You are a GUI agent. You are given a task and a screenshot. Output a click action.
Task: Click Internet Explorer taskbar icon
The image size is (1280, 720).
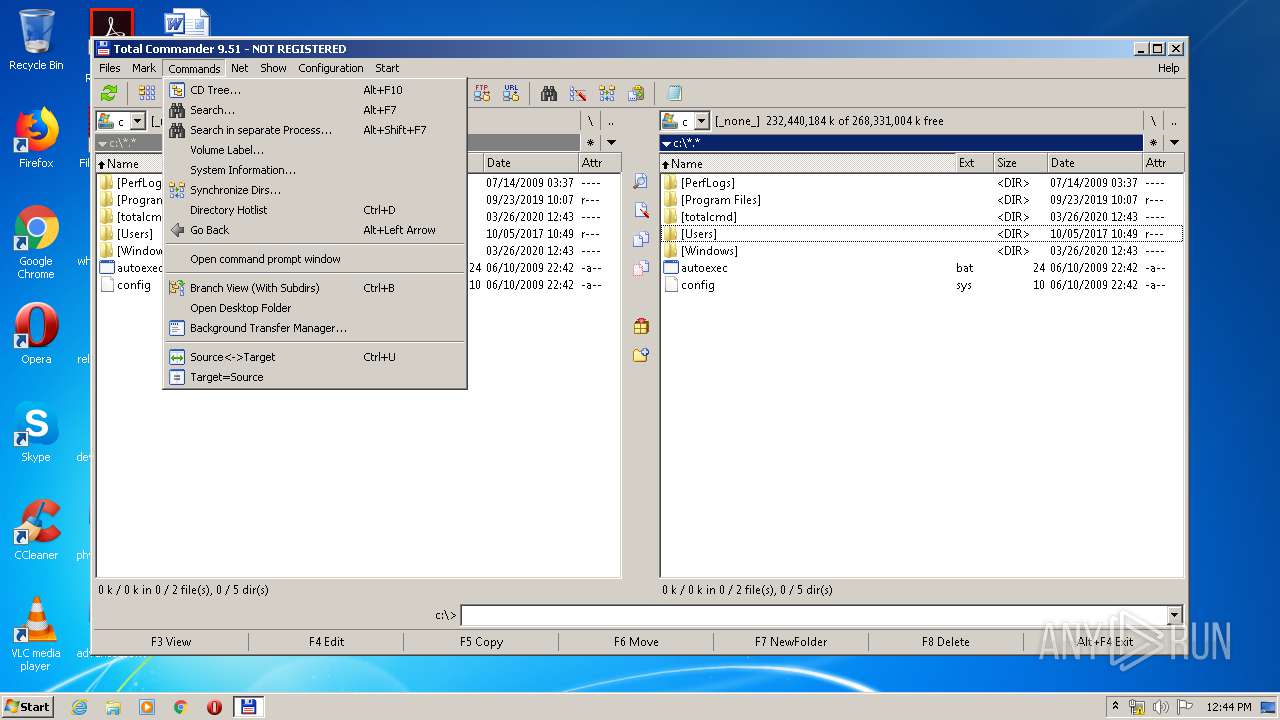coord(79,707)
